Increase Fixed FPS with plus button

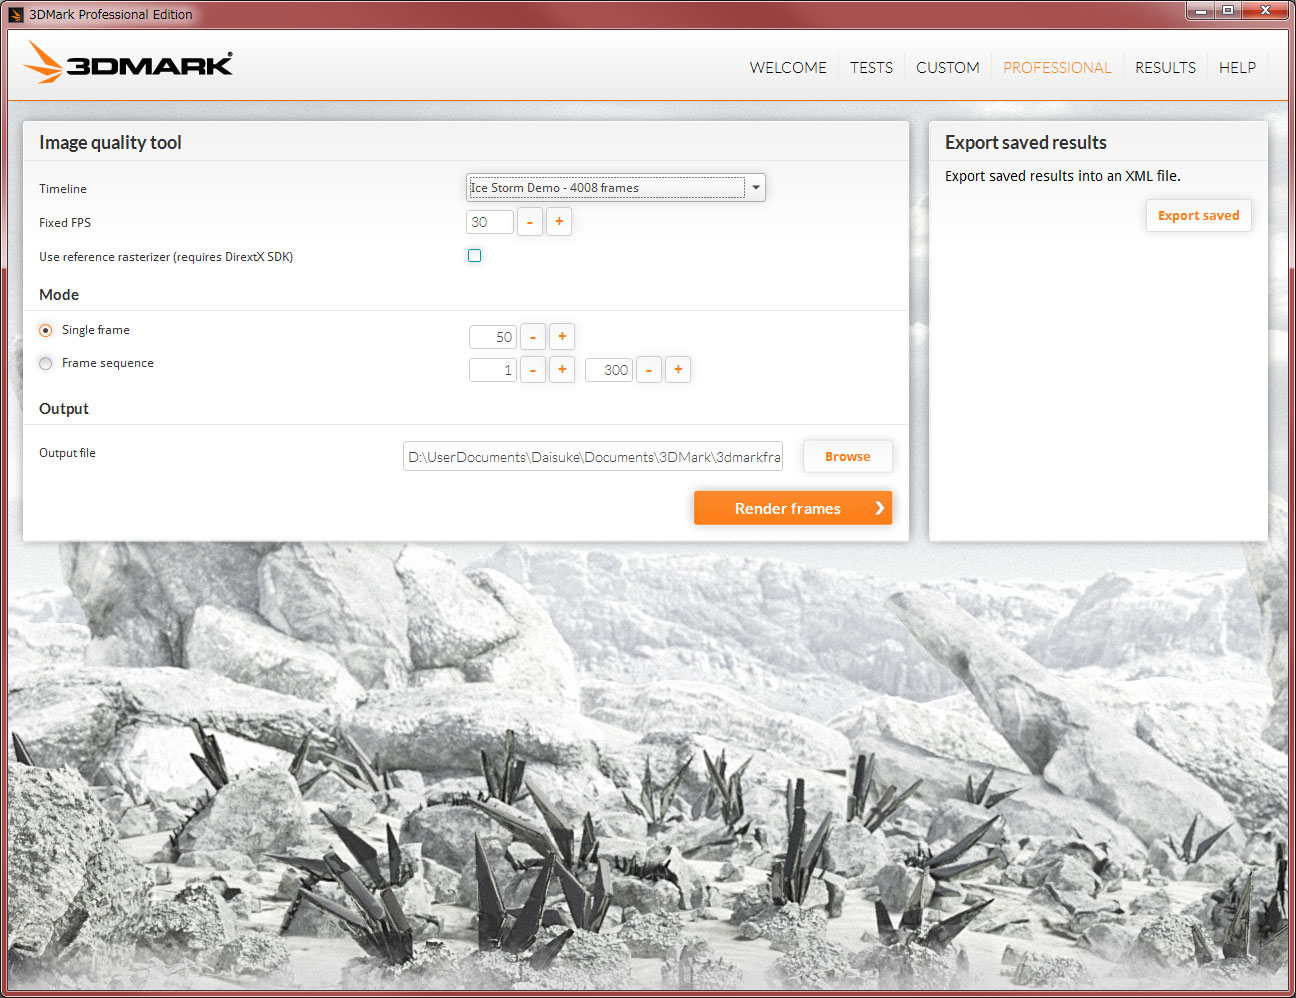(x=559, y=222)
